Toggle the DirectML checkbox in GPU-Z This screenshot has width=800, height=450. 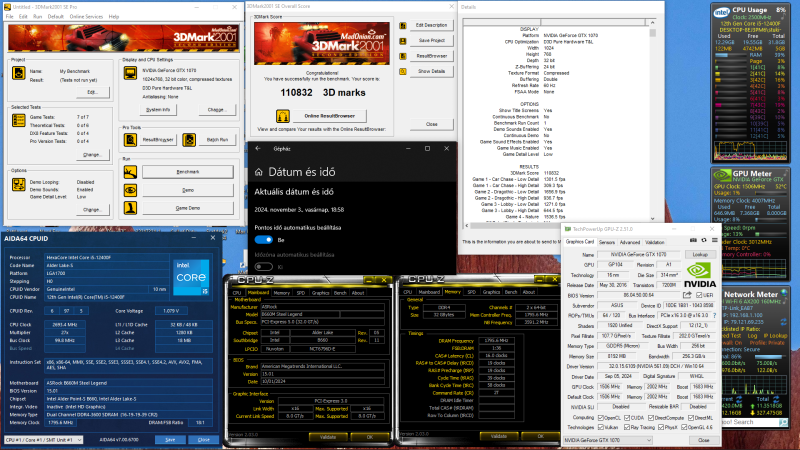pyautogui.click(x=691, y=418)
